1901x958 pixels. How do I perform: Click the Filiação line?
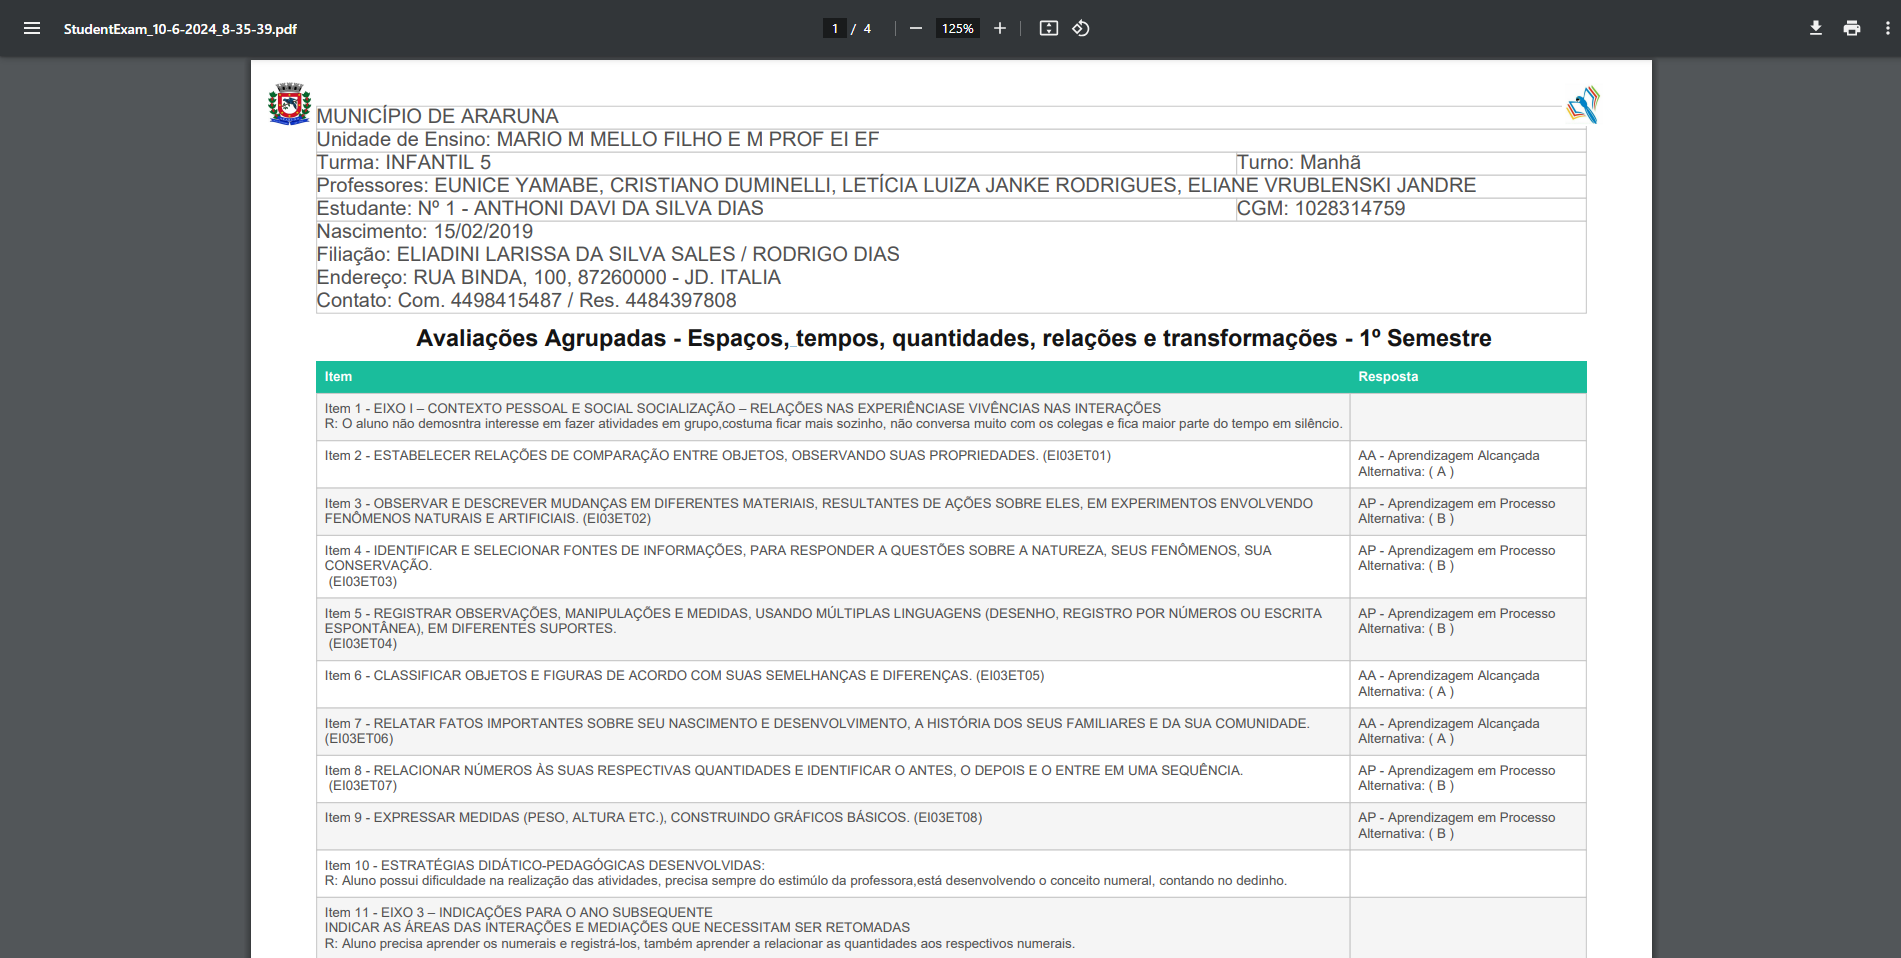click(608, 254)
